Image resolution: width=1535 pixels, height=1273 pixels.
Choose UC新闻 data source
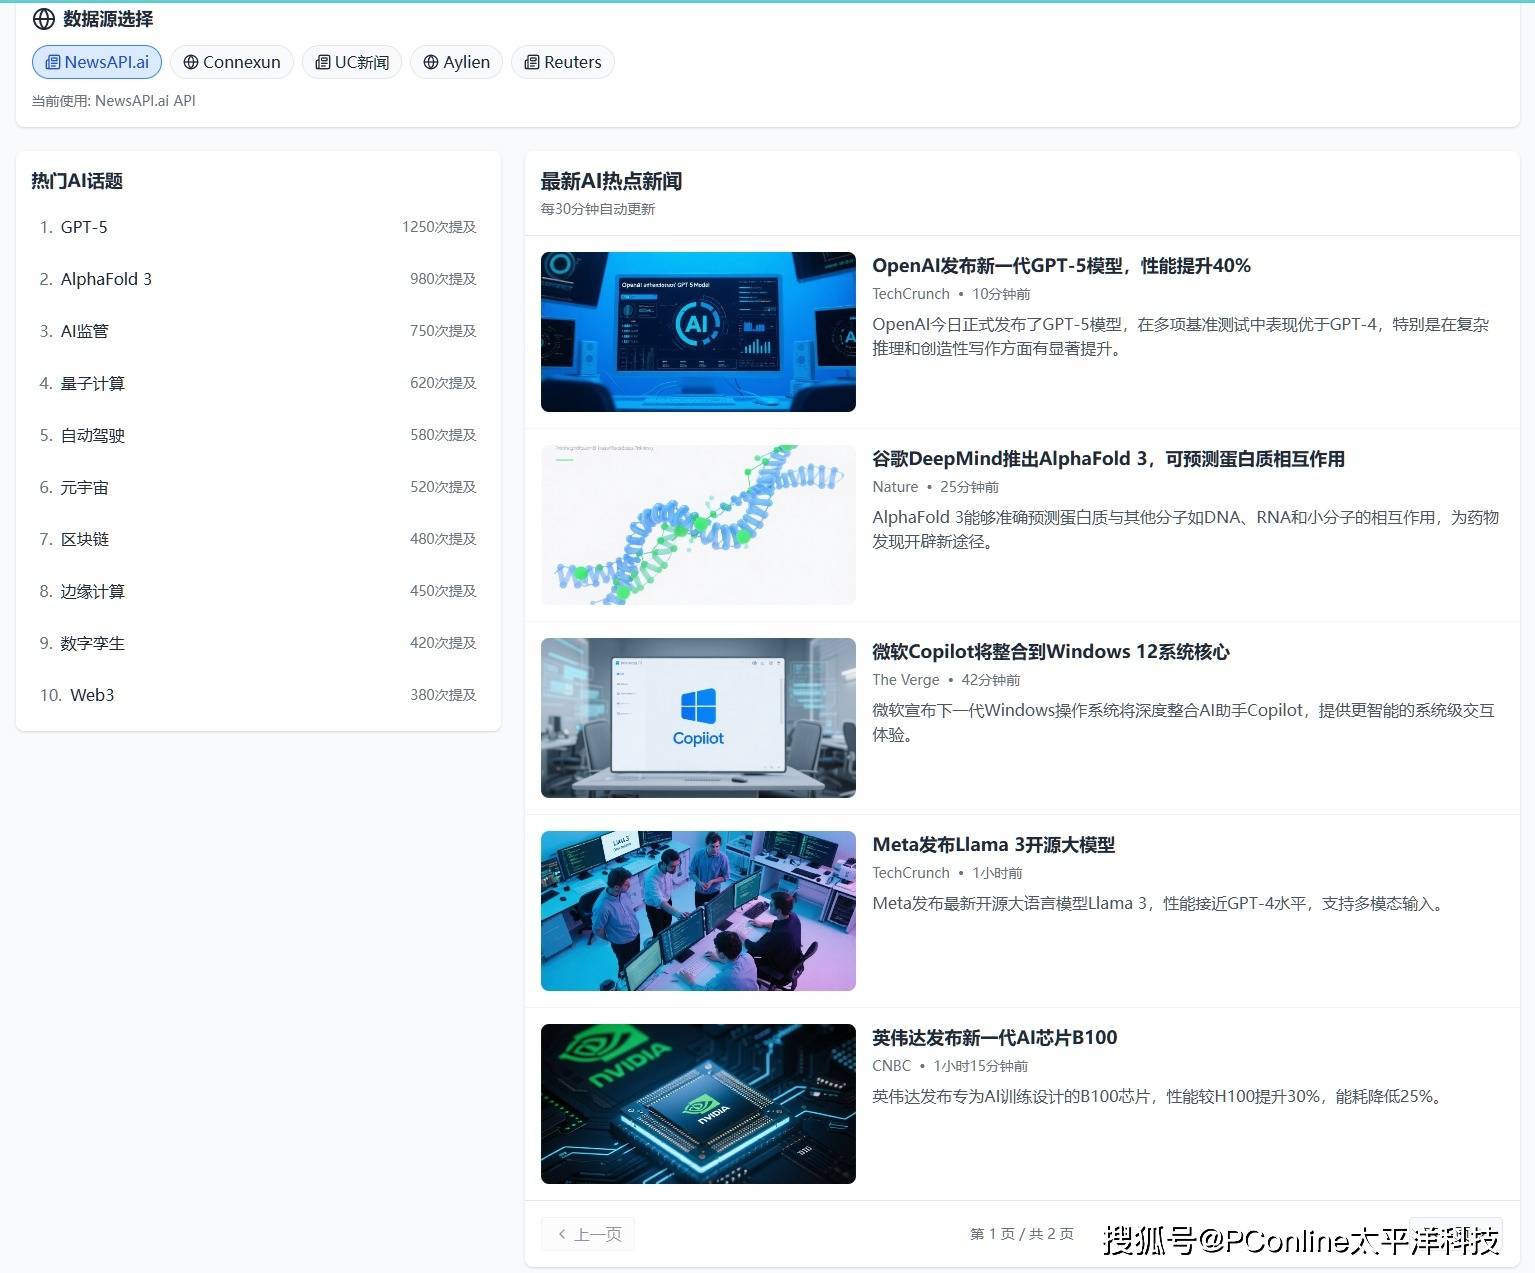pos(352,62)
